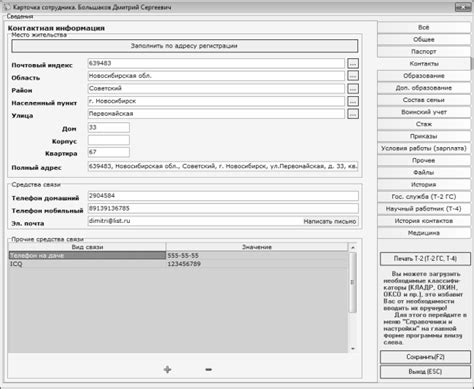
Task: Click scroll-up arrow of contacts table
Action: click(352, 247)
